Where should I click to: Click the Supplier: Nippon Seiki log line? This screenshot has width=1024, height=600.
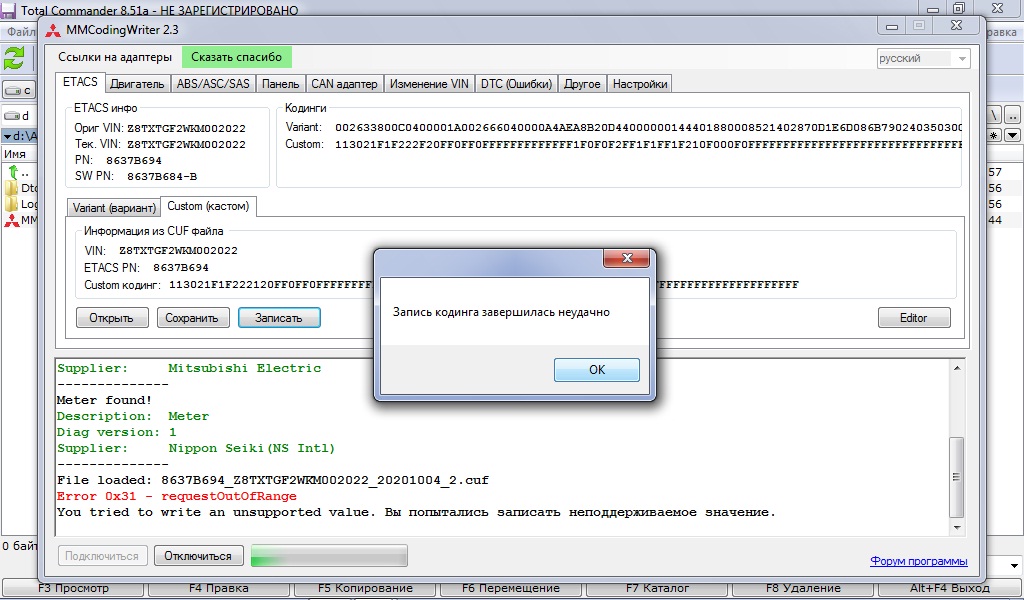196,449
